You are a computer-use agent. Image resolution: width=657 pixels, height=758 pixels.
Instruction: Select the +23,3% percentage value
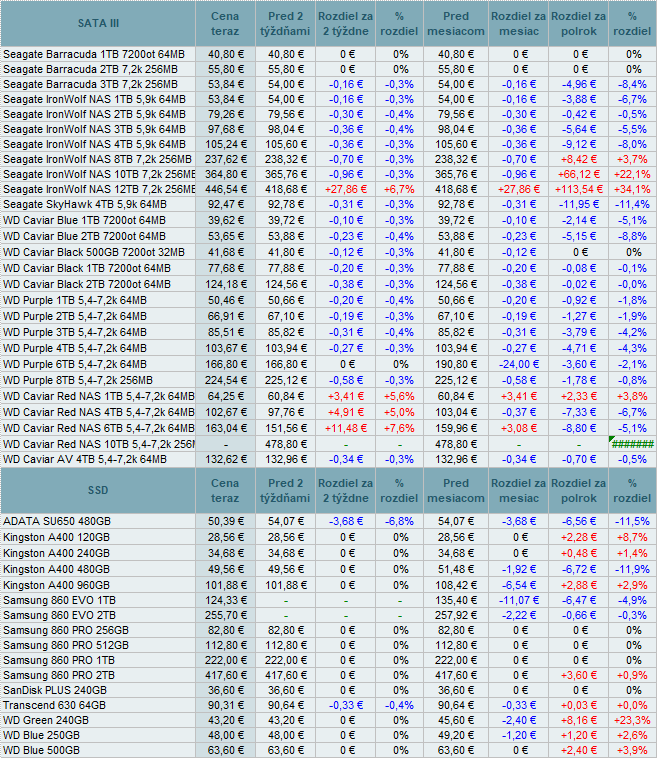tap(632, 720)
